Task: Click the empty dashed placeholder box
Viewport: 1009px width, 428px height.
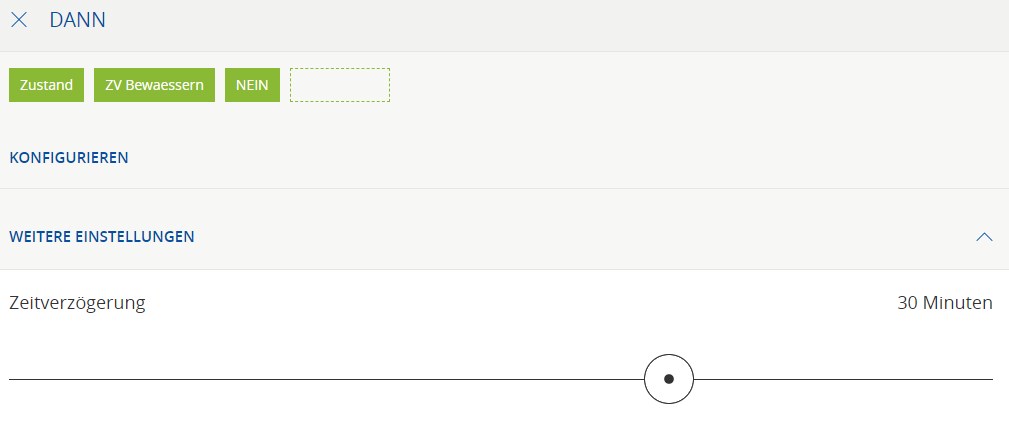Action: point(340,85)
